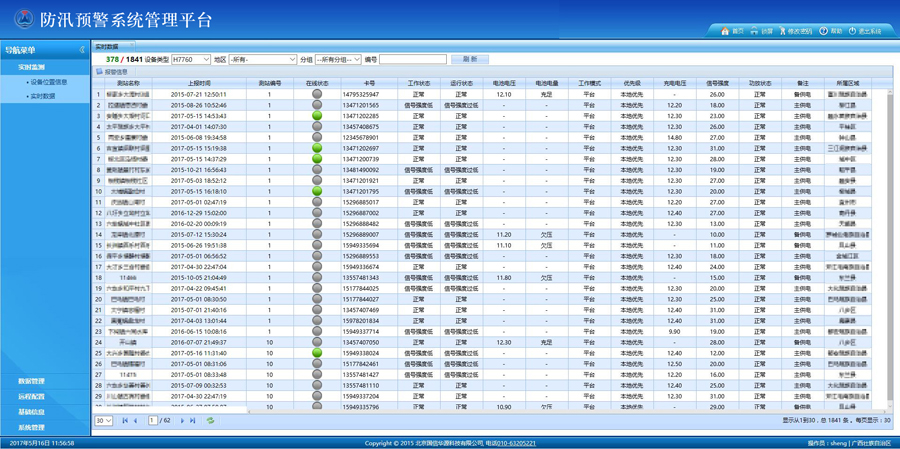The image size is (900, 449).
Task: Click online status dot for card 13471202285
Action: (317, 116)
